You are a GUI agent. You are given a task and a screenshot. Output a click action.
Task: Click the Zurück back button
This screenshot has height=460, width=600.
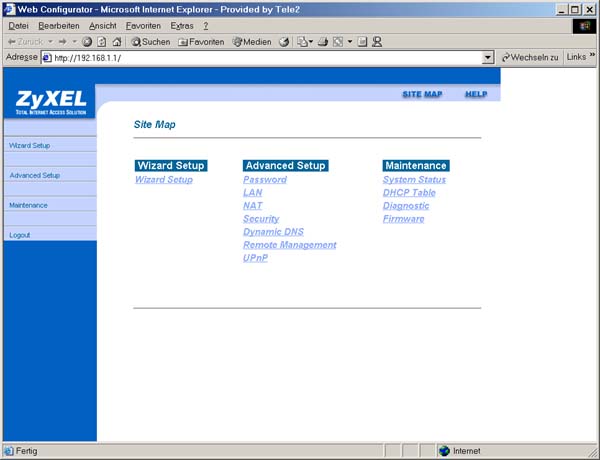coord(28,42)
